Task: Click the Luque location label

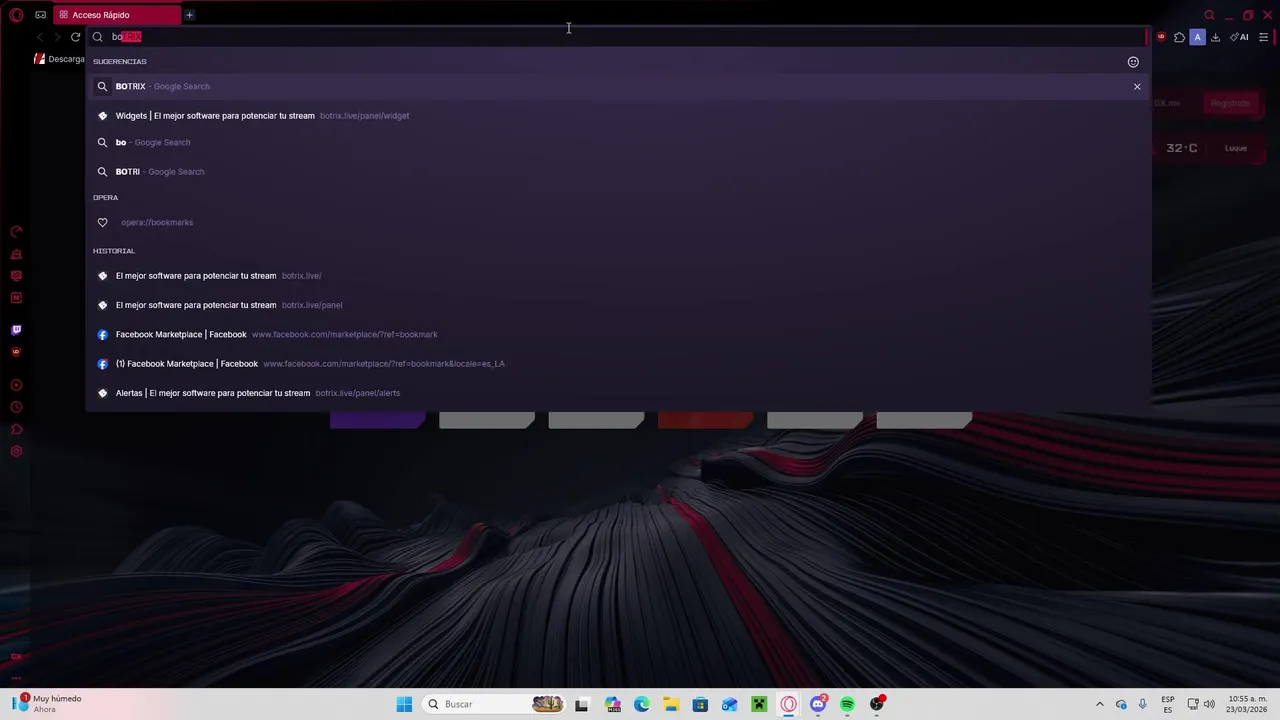Action: (x=1236, y=148)
